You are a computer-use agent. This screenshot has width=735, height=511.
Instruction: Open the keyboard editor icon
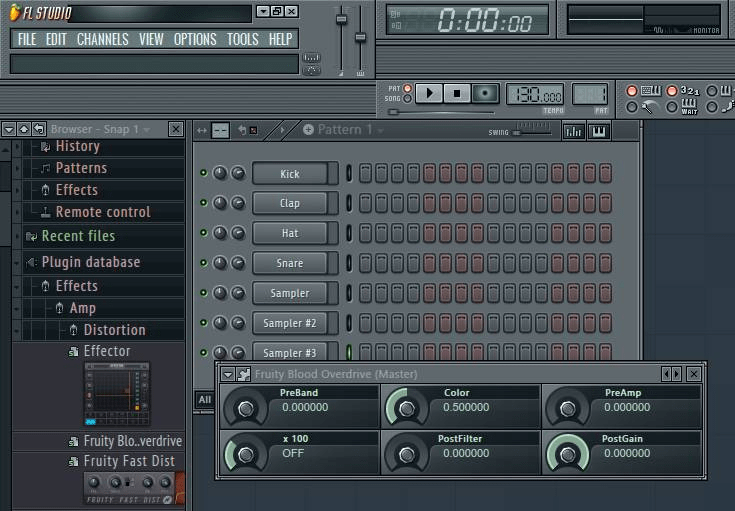click(599, 131)
